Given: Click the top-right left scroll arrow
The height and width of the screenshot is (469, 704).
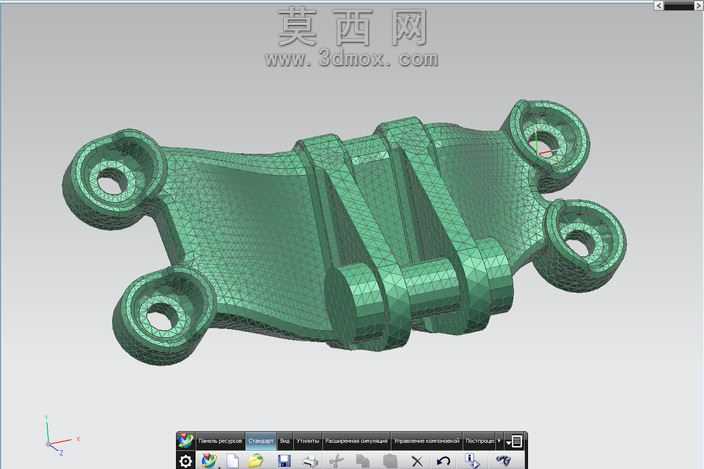Looking at the screenshot, I should point(658,5).
